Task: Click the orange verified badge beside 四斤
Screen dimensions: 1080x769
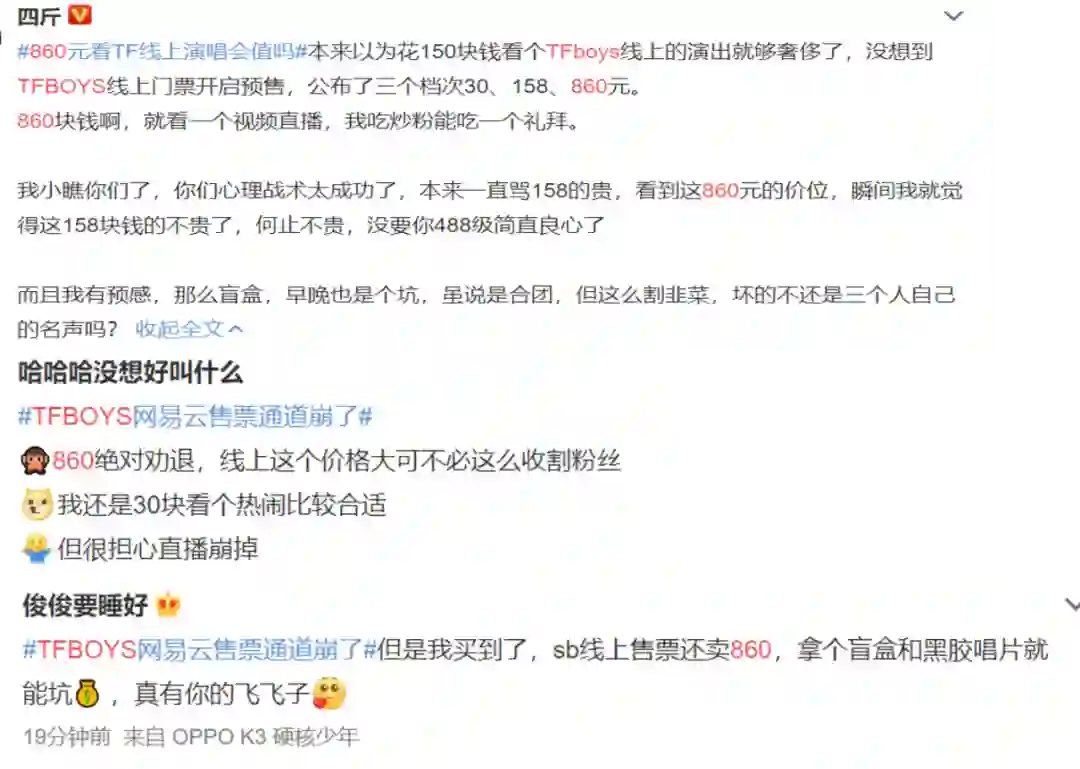Action: [80, 14]
